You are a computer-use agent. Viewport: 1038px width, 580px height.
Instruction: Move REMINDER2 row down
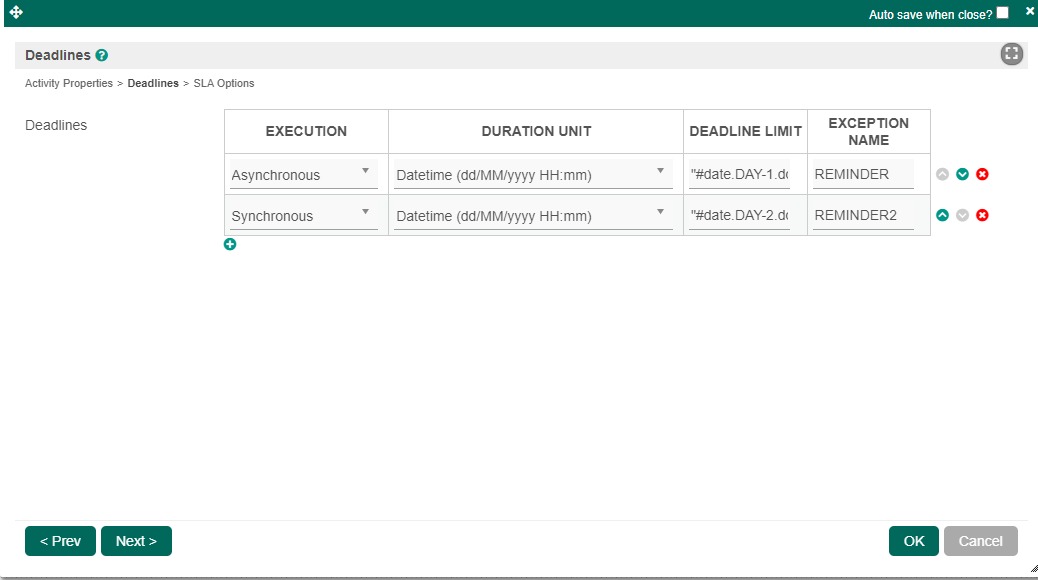pyautogui.click(x=963, y=215)
